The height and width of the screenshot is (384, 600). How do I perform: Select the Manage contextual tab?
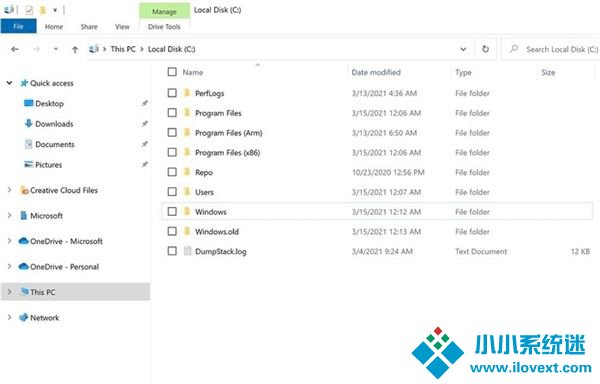[x=164, y=11]
